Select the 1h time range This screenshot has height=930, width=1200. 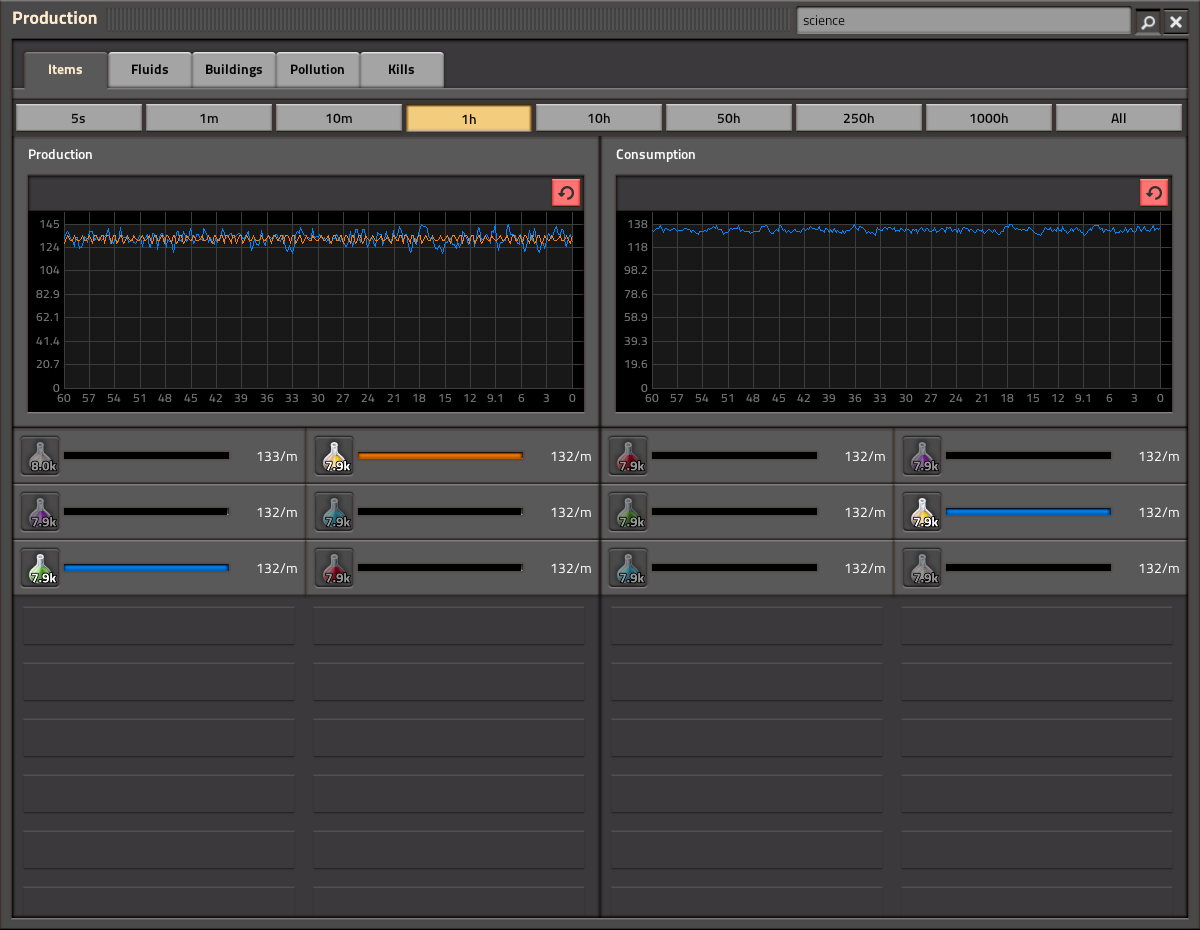[x=469, y=118]
